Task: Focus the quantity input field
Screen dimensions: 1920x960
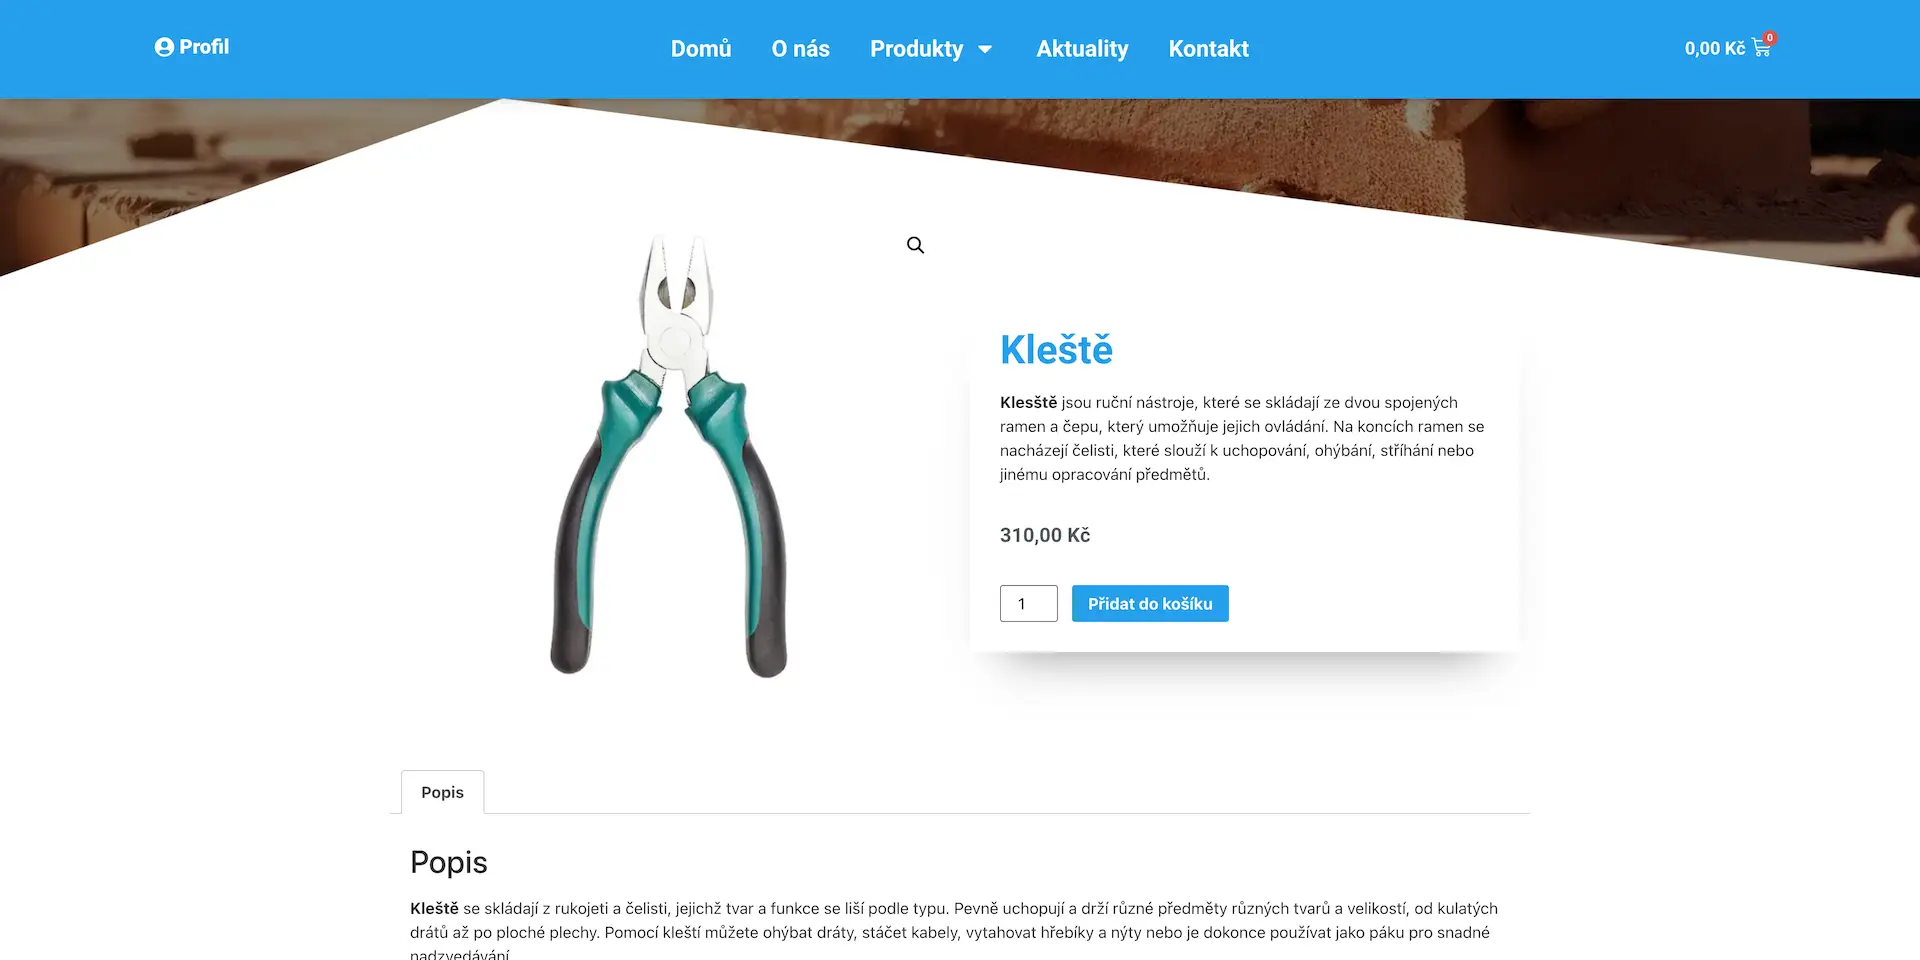Action: (1028, 603)
